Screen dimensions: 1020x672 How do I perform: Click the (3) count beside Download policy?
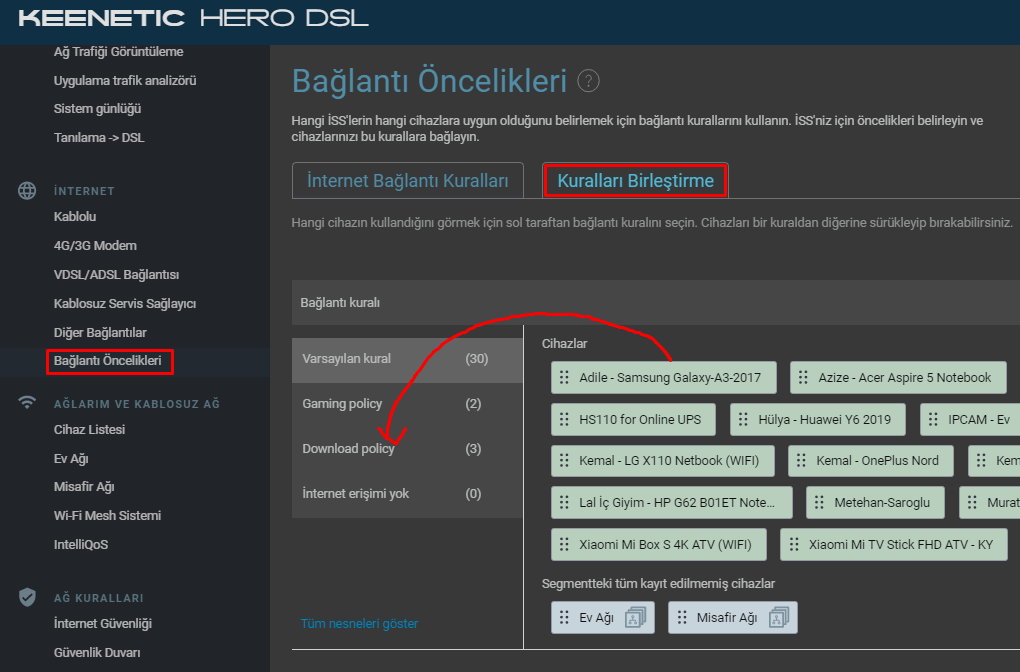(x=473, y=449)
